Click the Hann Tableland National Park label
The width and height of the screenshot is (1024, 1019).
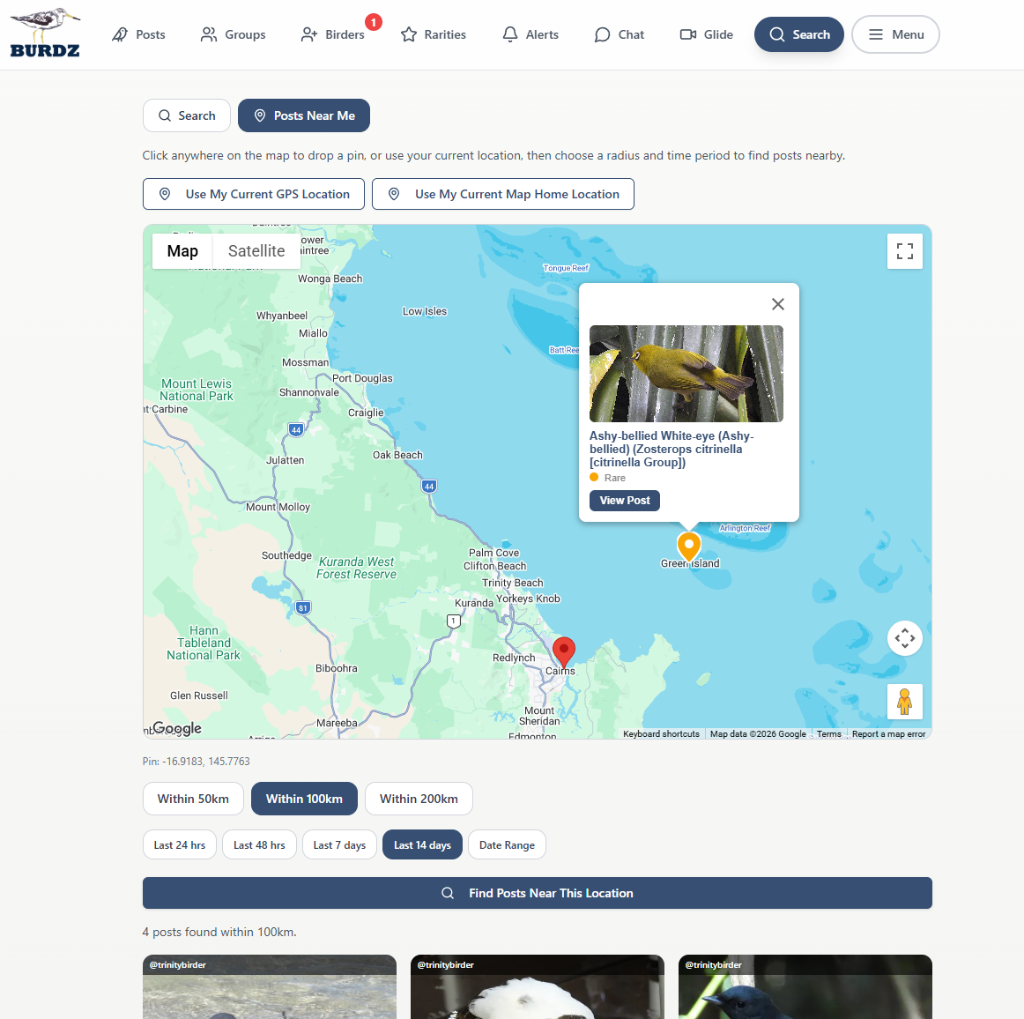[204, 643]
